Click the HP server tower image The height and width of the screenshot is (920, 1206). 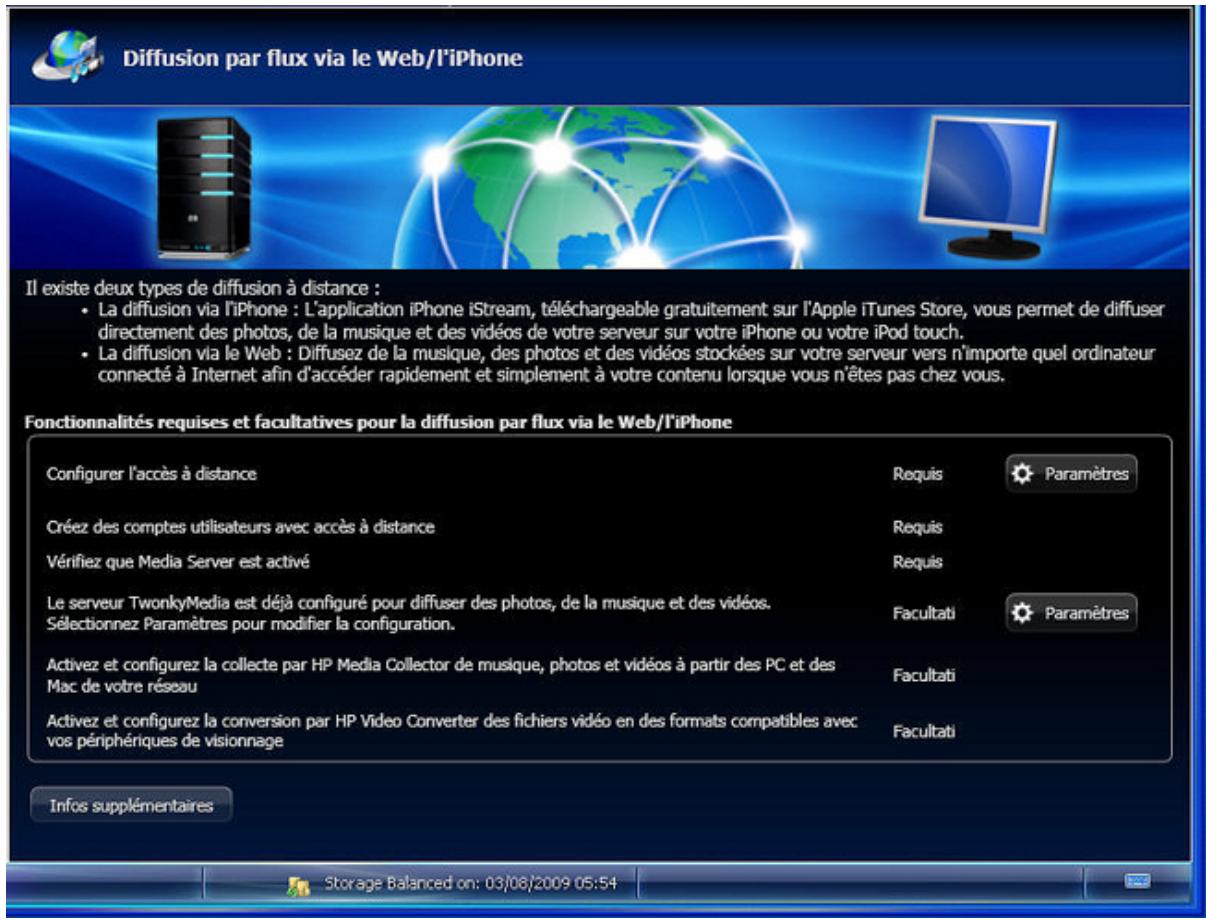pyautogui.click(x=203, y=188)
